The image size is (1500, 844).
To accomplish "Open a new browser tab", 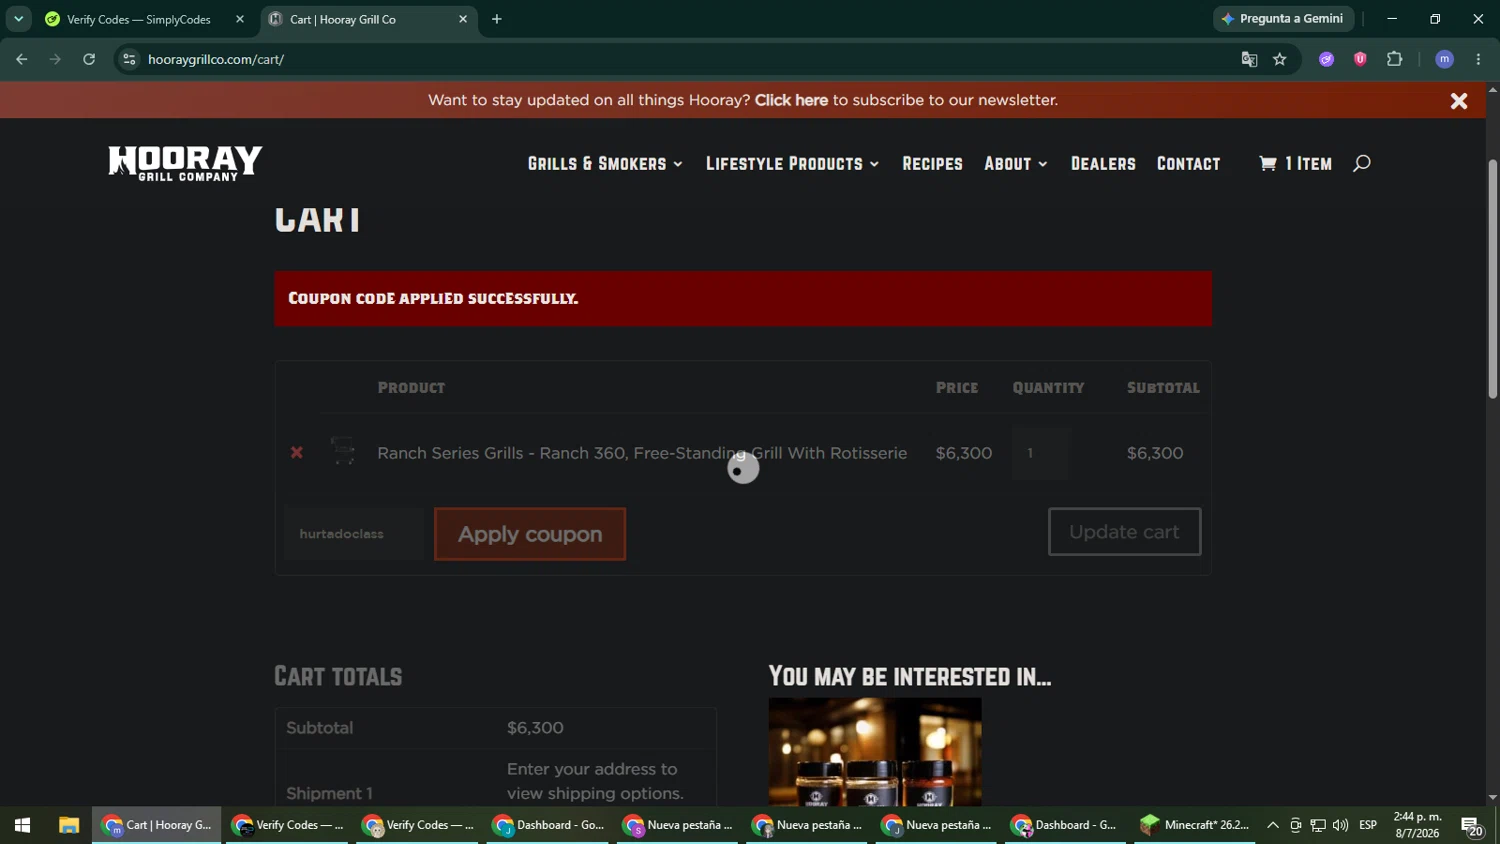I will tap(497, 19).
